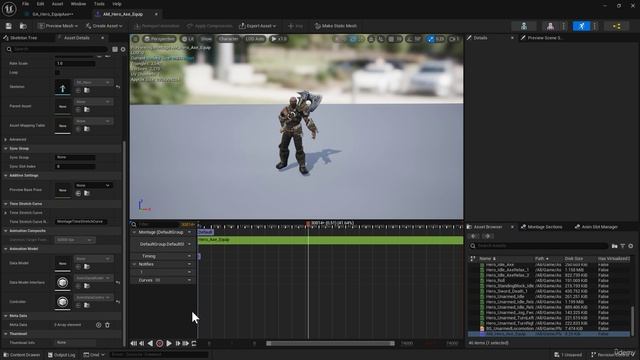
Task: Click the viewport Show button
Action: 207,39
